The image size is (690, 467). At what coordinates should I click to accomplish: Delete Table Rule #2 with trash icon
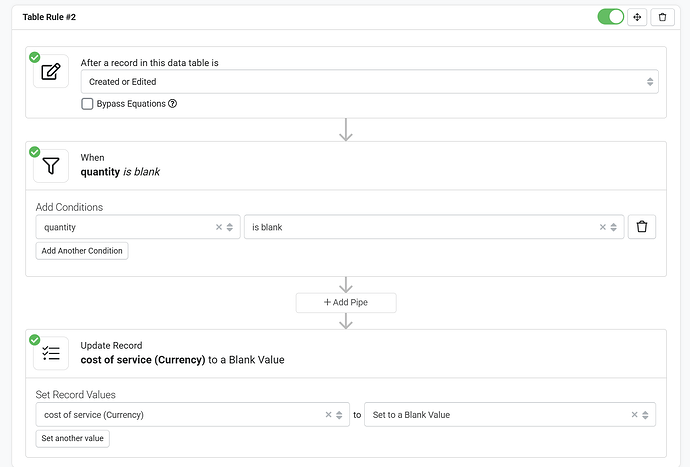(662, 17)
